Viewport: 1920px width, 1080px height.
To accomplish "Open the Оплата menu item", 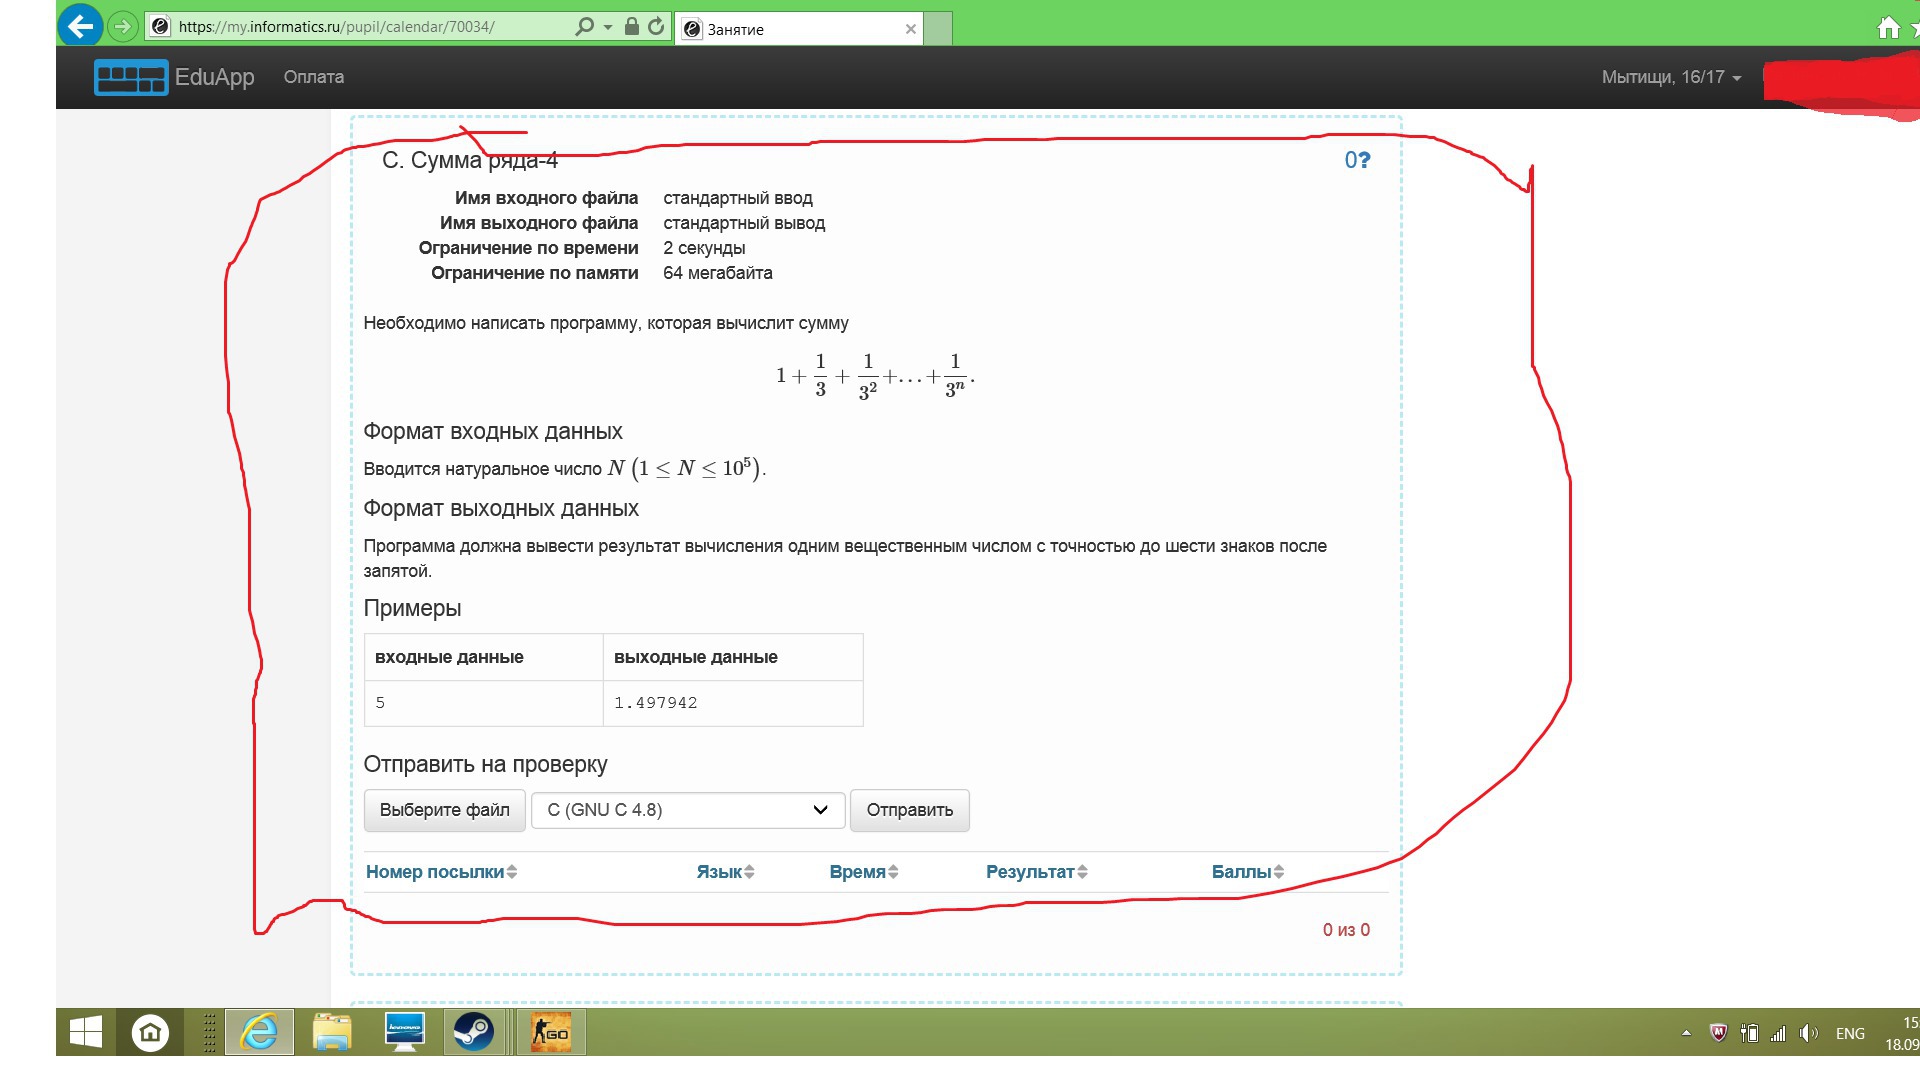I will click(x=313, y=77).
